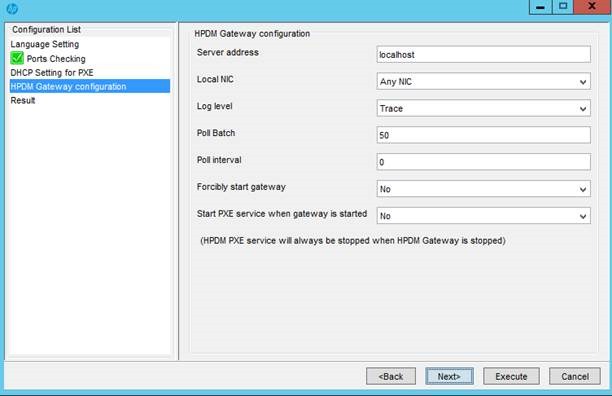The width and height of the screenshot is (612, 396).
Task: Open DHCP Setting for PXE step
Action: pos(52,73)
